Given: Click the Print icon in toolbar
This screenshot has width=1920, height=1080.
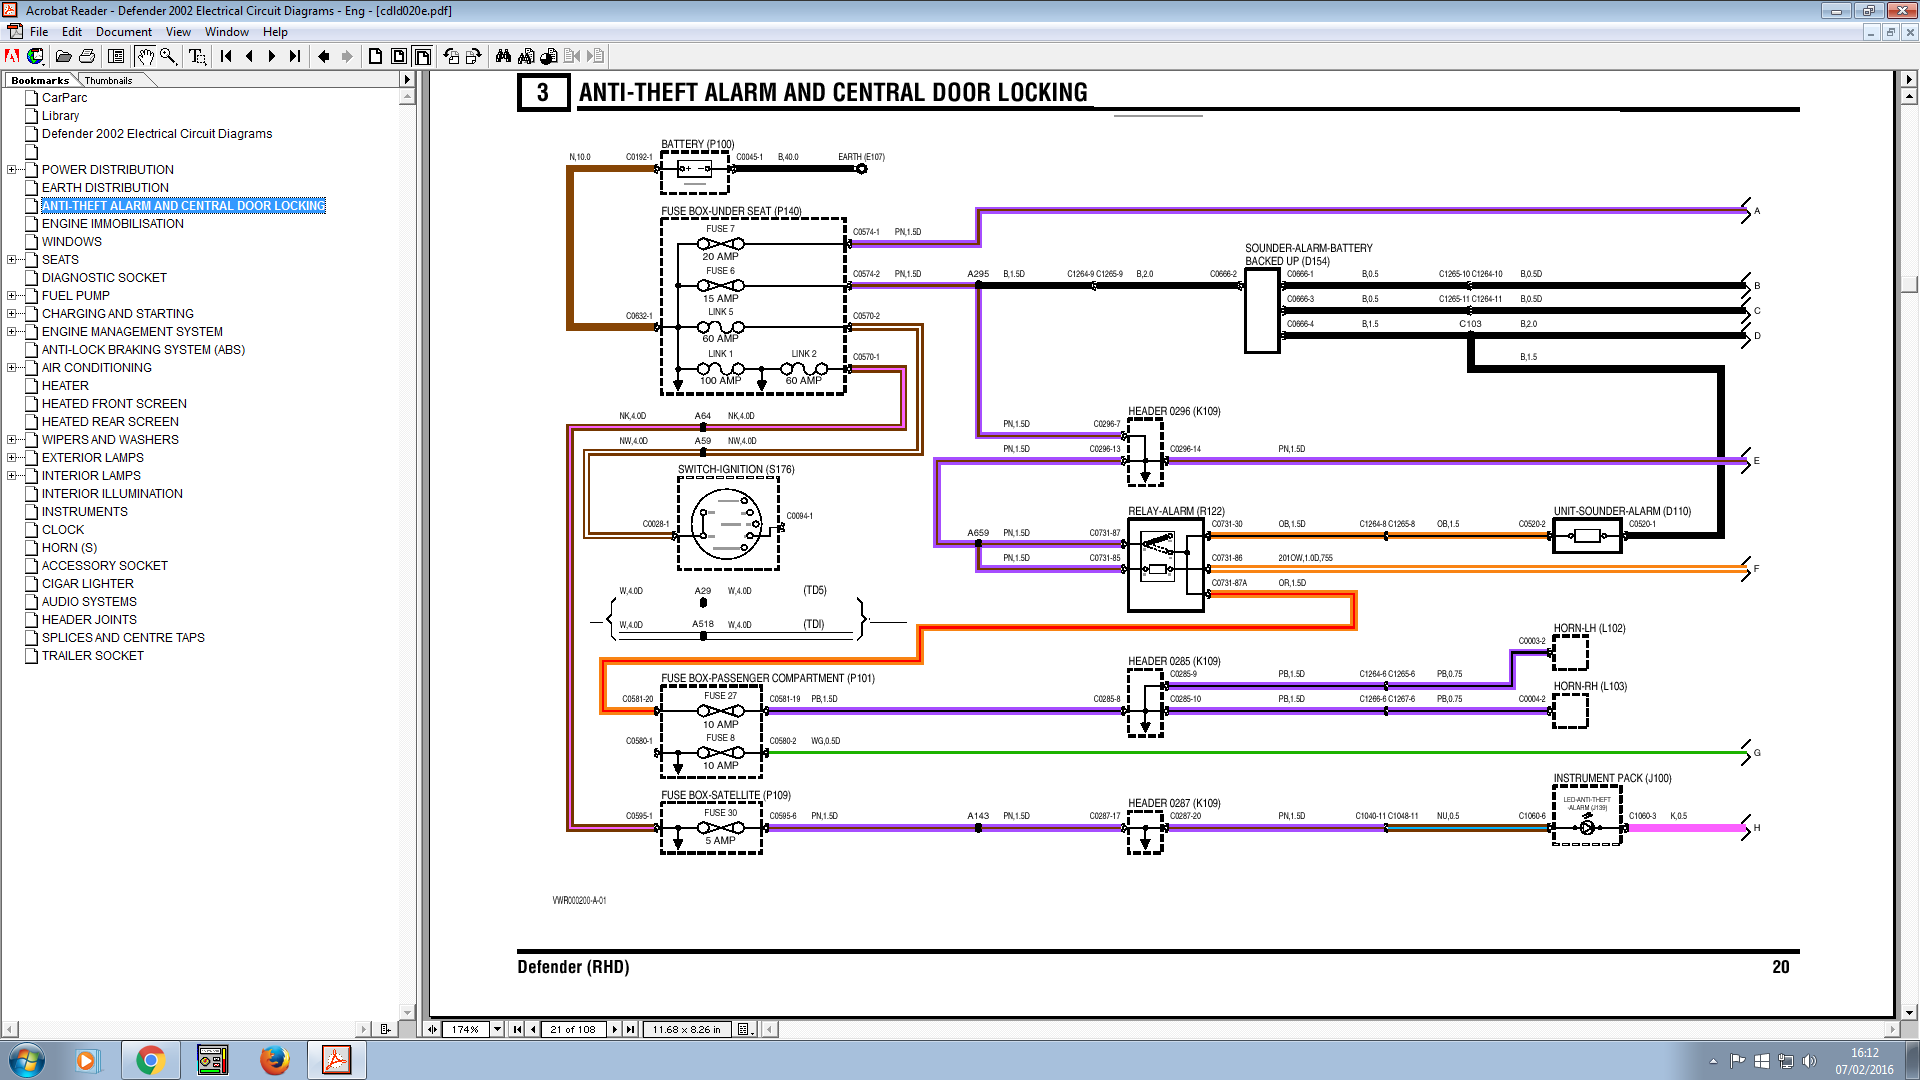Looking at the screenshot, I should pyautogui.click(x=87, y=56).
